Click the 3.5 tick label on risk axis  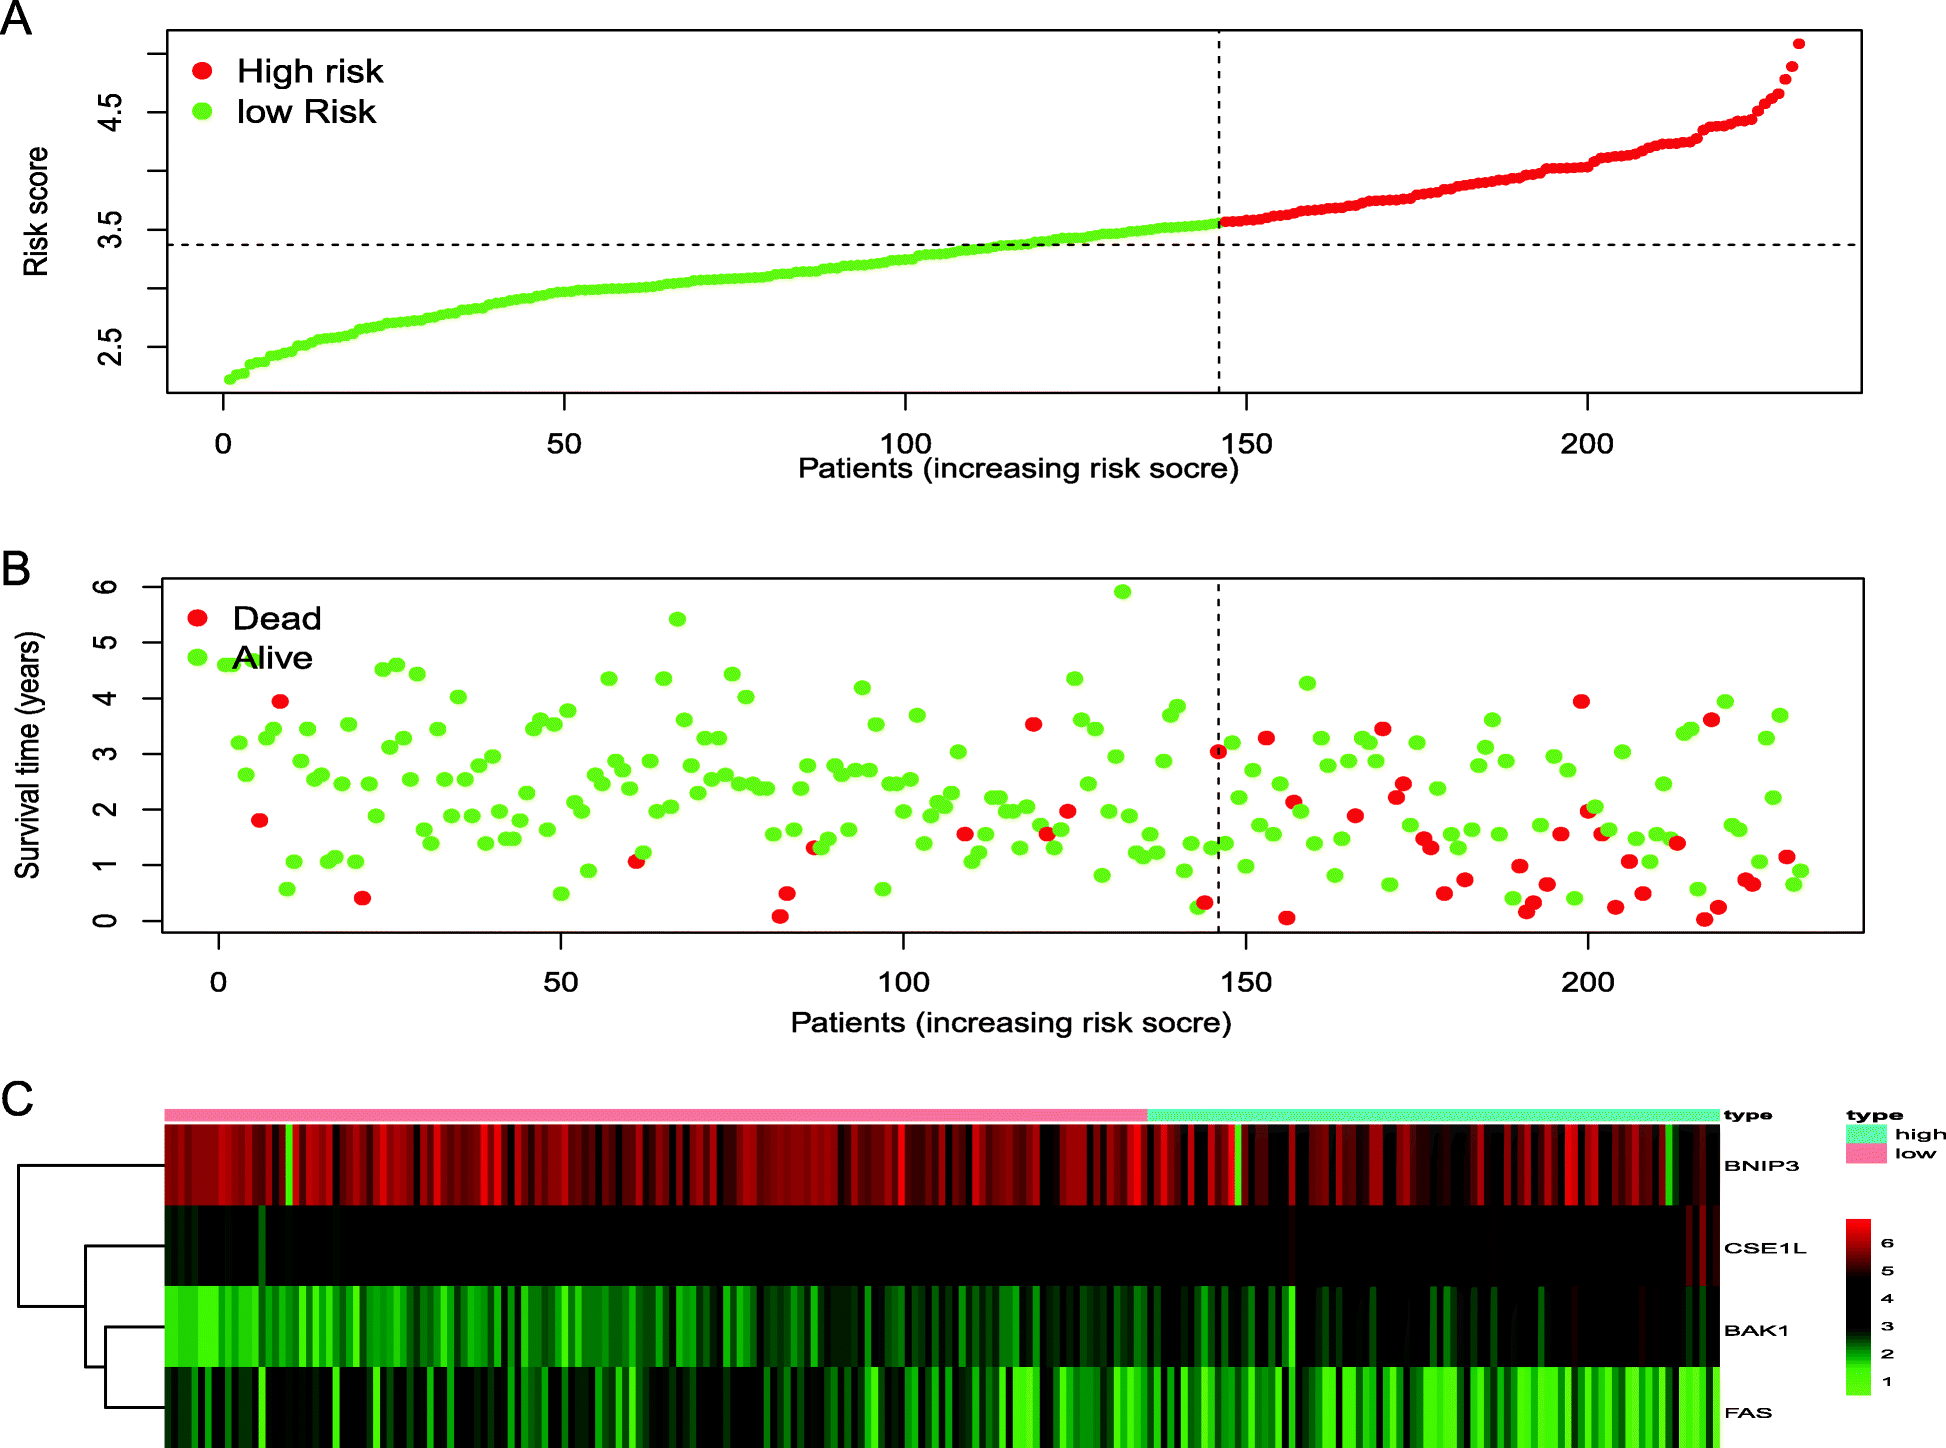[110, 230]
